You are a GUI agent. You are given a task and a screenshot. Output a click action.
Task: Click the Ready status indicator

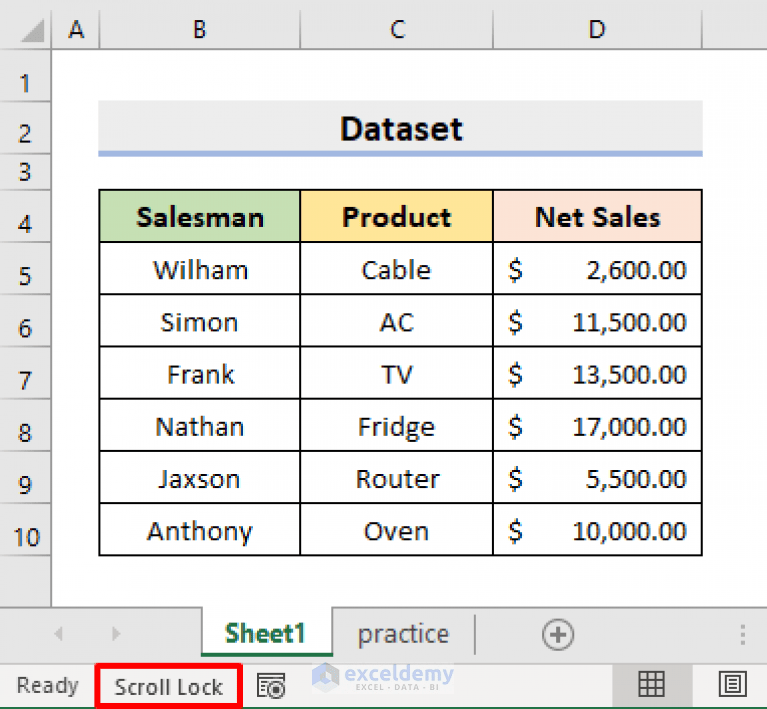tap(47, 686)
